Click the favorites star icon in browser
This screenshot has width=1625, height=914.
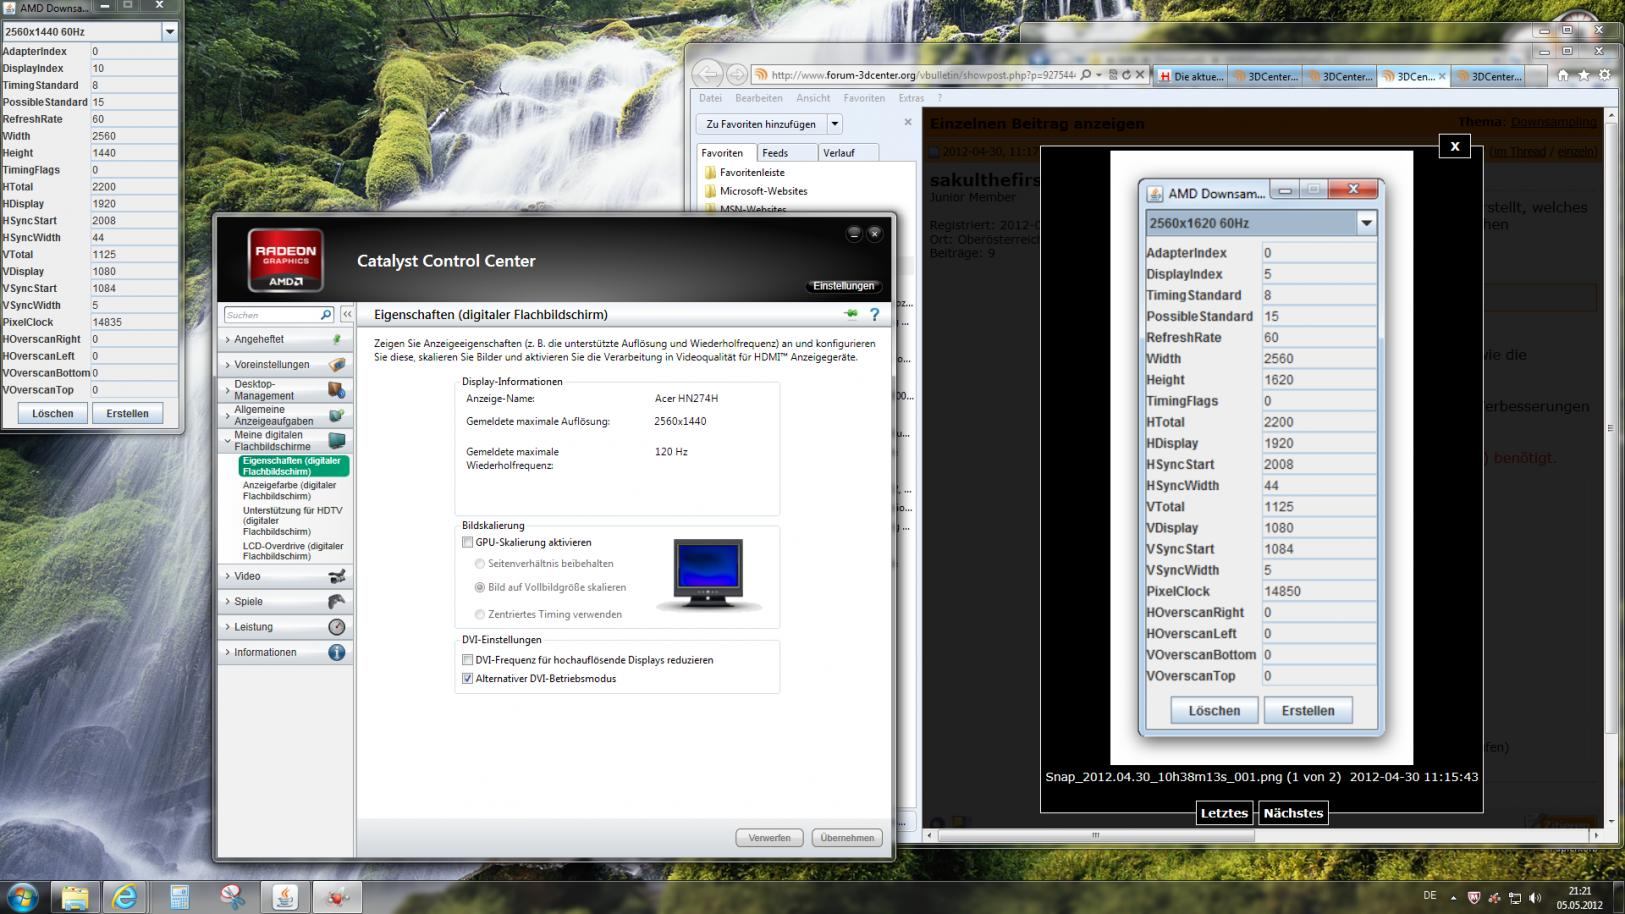pos(1584,75)
